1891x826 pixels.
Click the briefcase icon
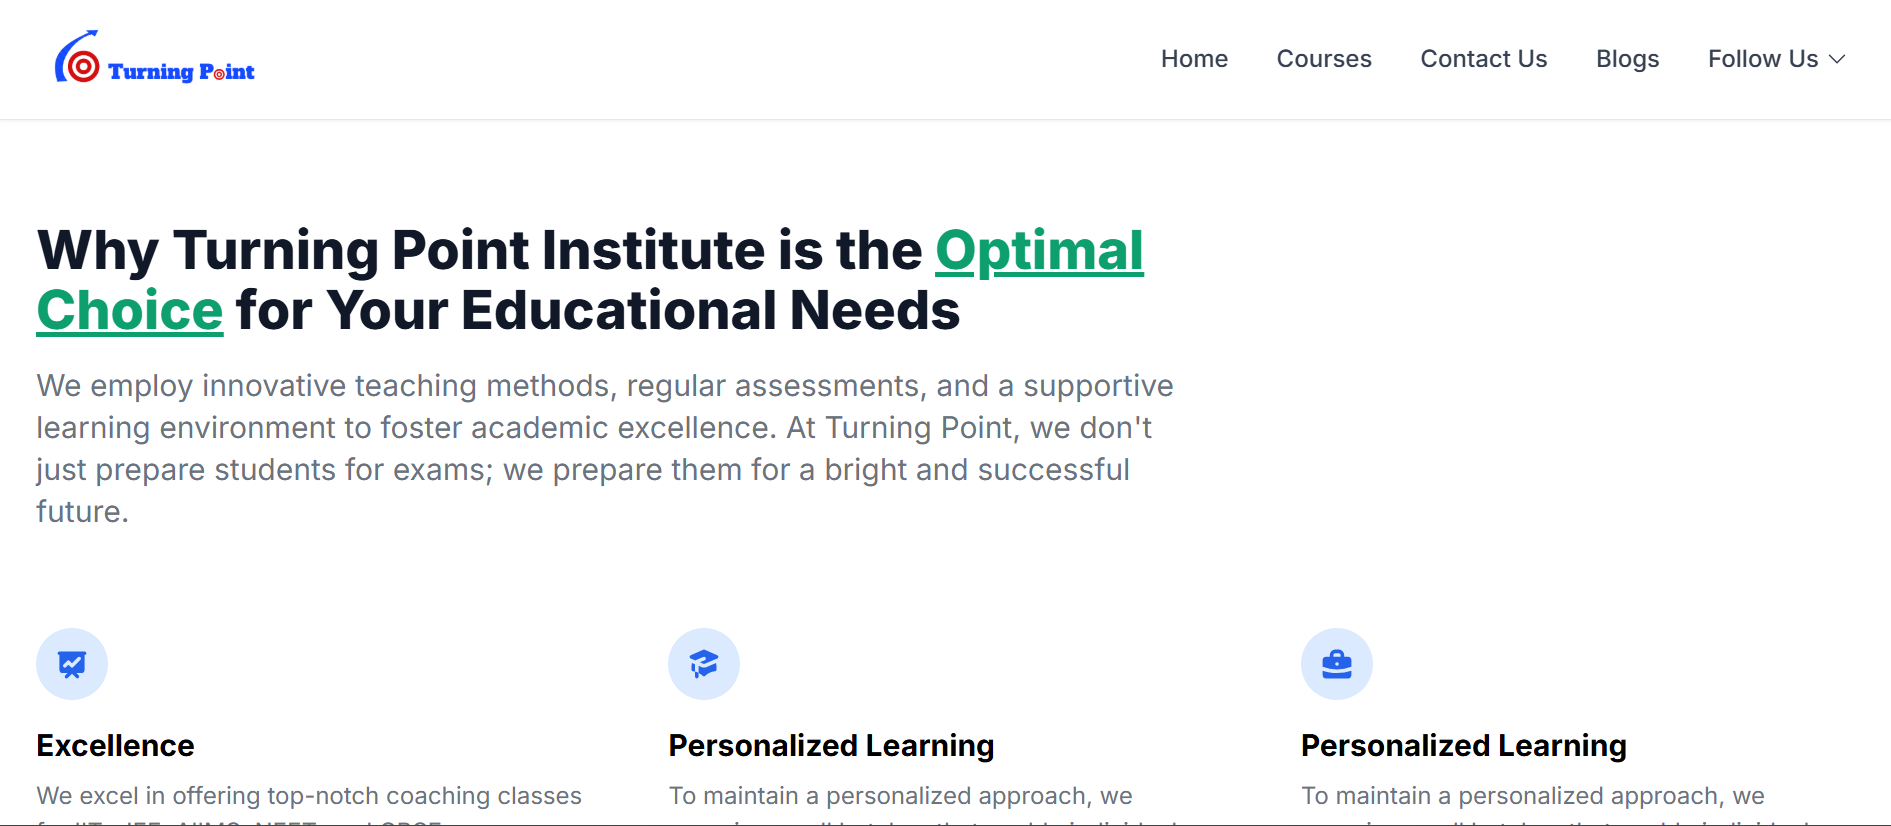coord(1336,664)
